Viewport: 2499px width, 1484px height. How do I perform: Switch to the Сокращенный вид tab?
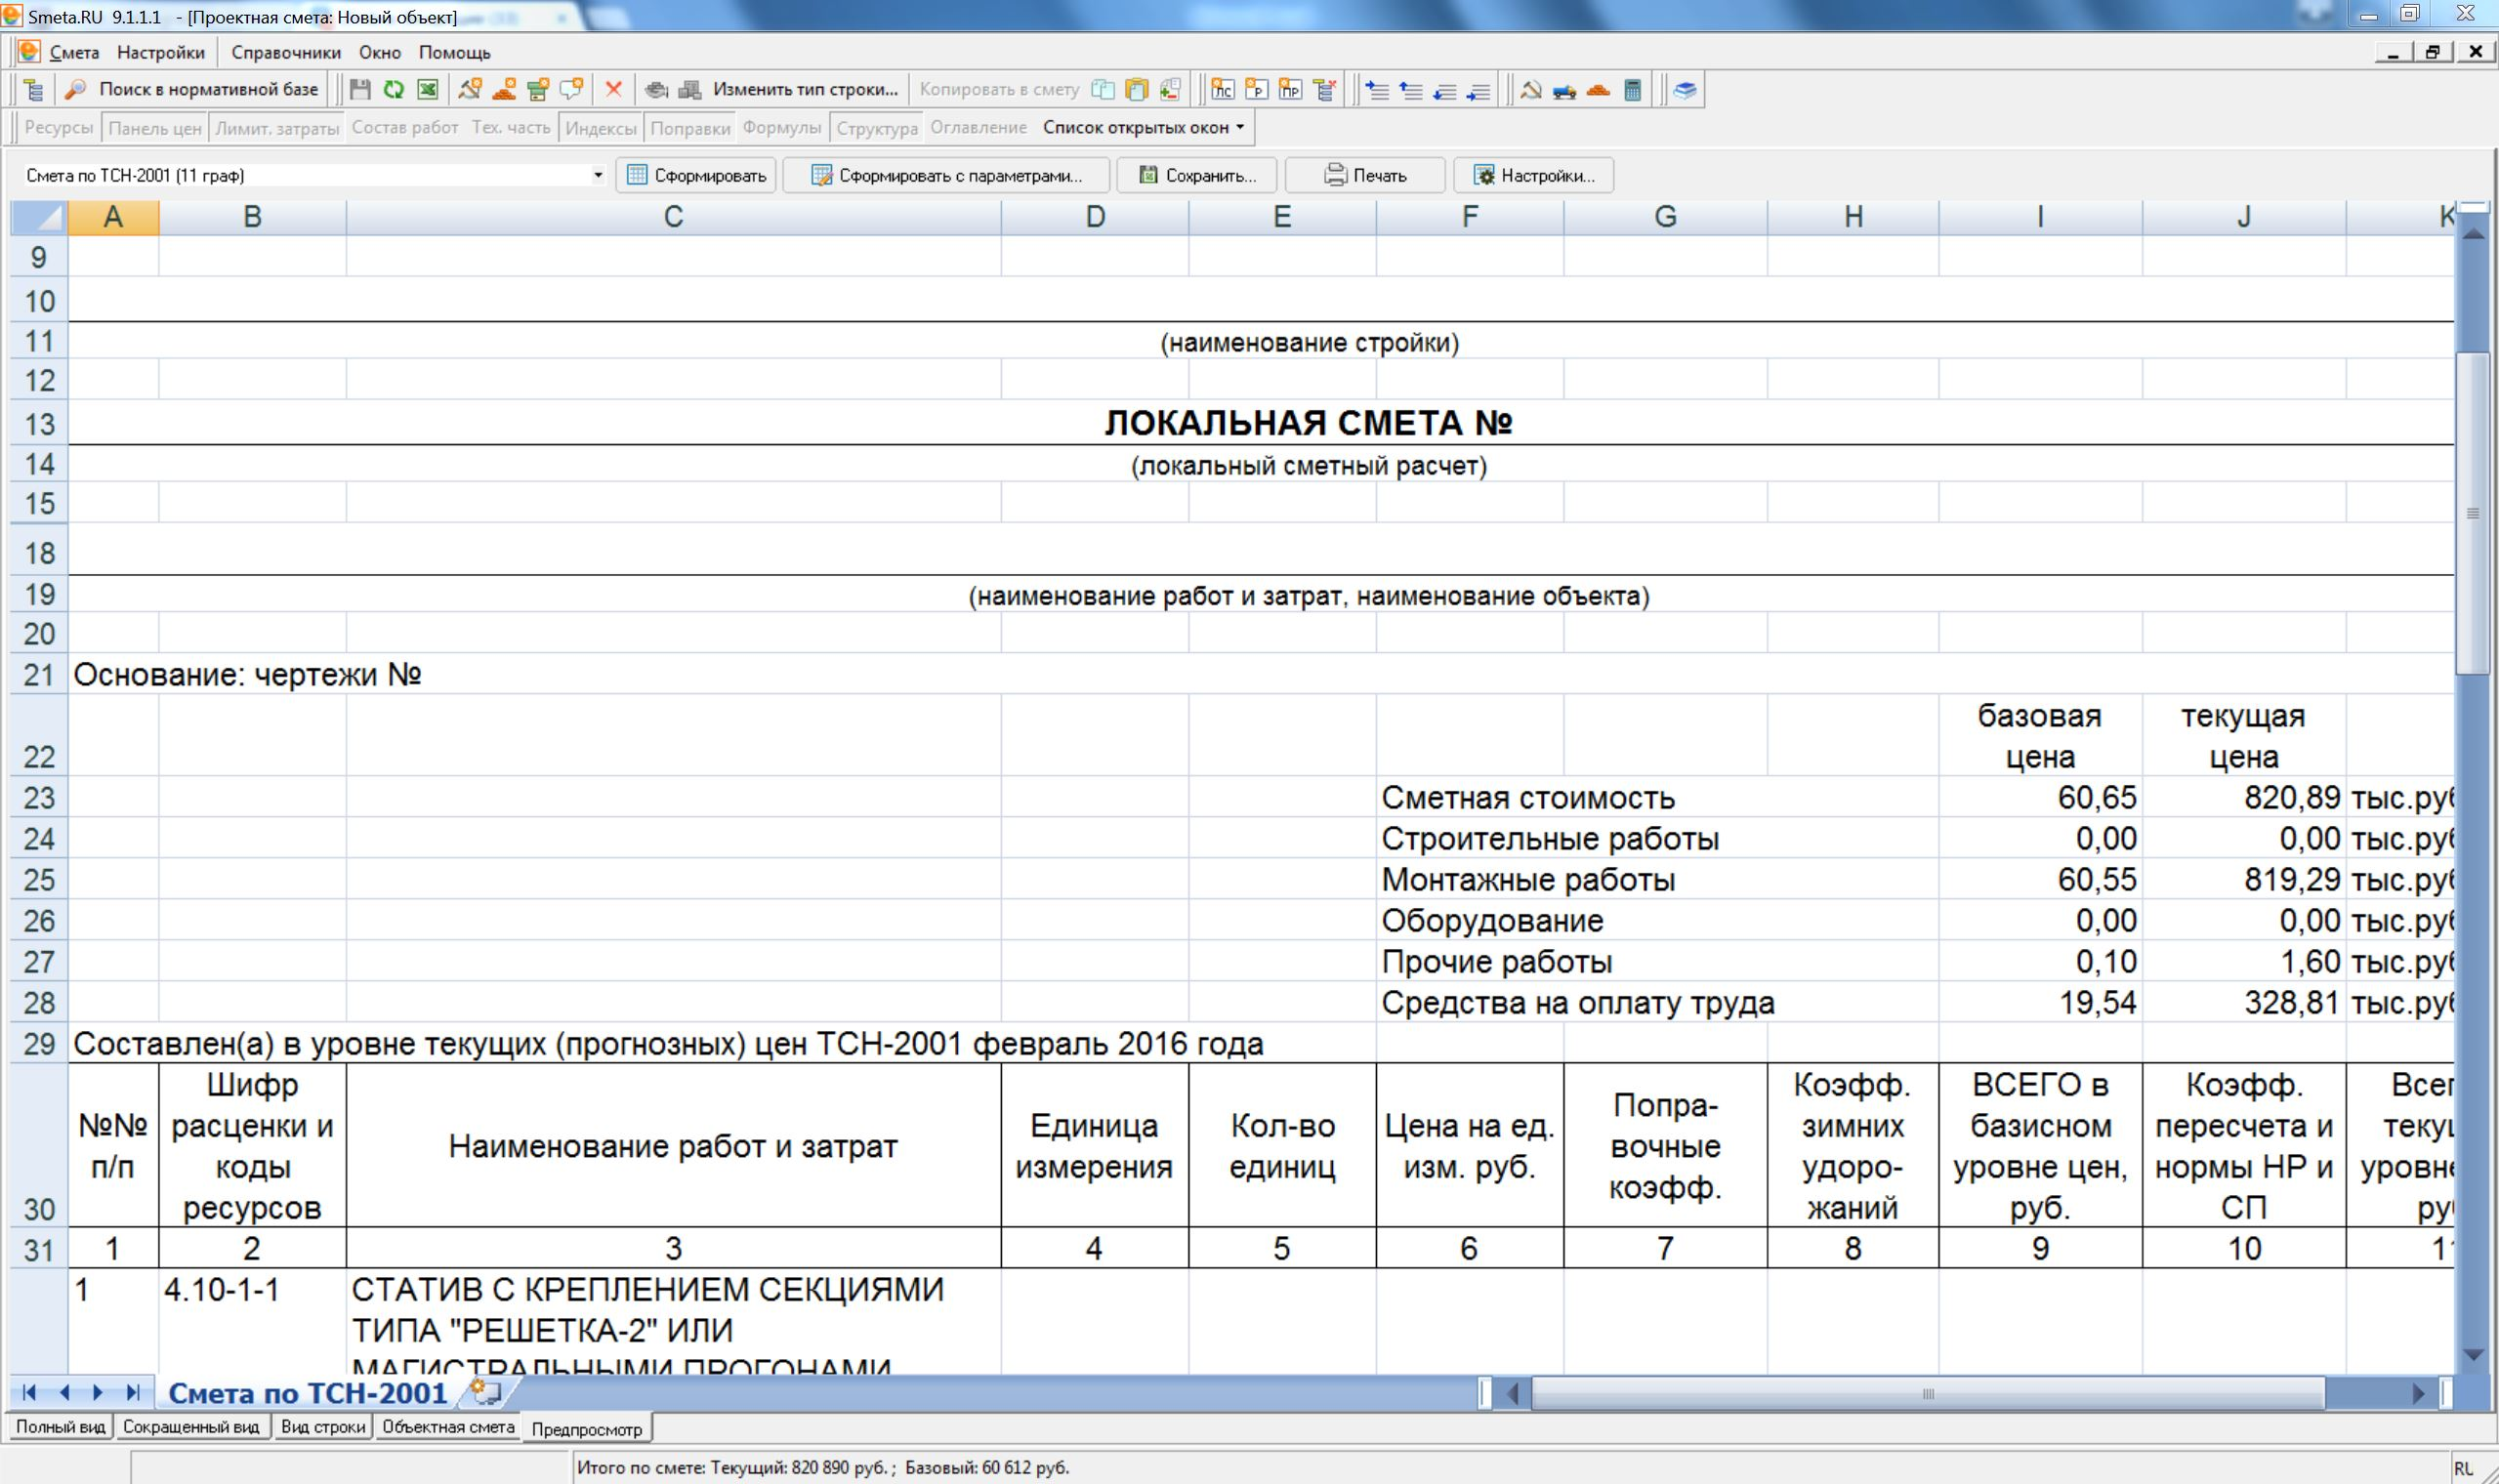click(191, 1428)
